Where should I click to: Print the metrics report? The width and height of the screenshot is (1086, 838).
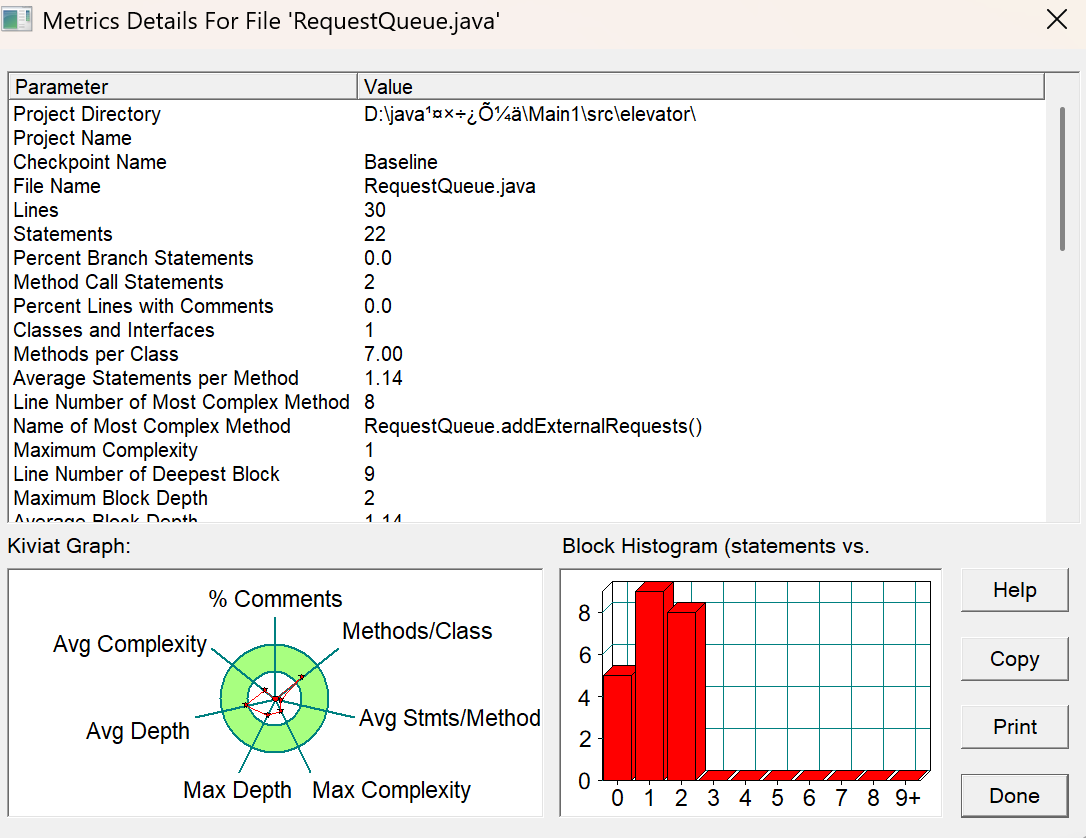(x=1015, y=727)
